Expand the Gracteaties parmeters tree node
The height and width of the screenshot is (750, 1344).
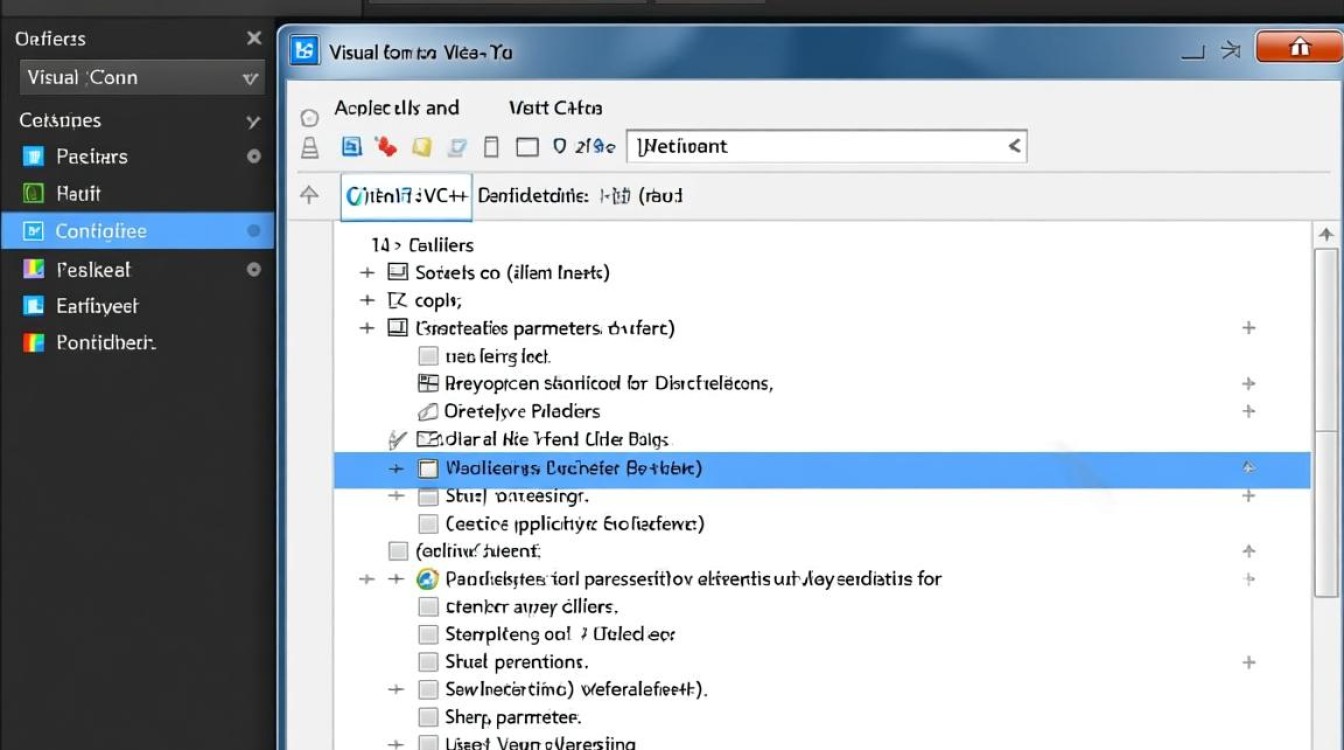point(367,328)
